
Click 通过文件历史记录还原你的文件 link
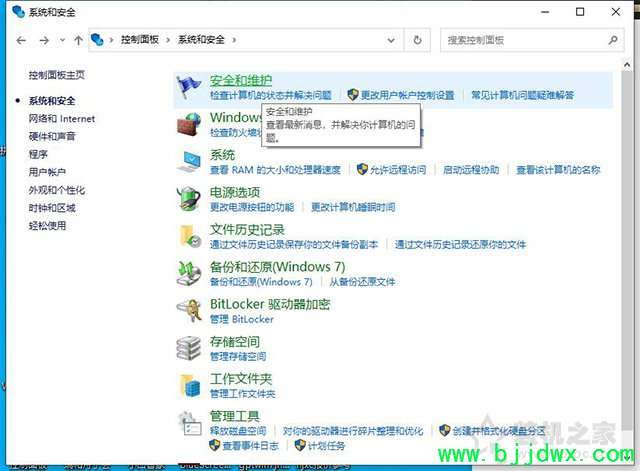pos(460,244)
